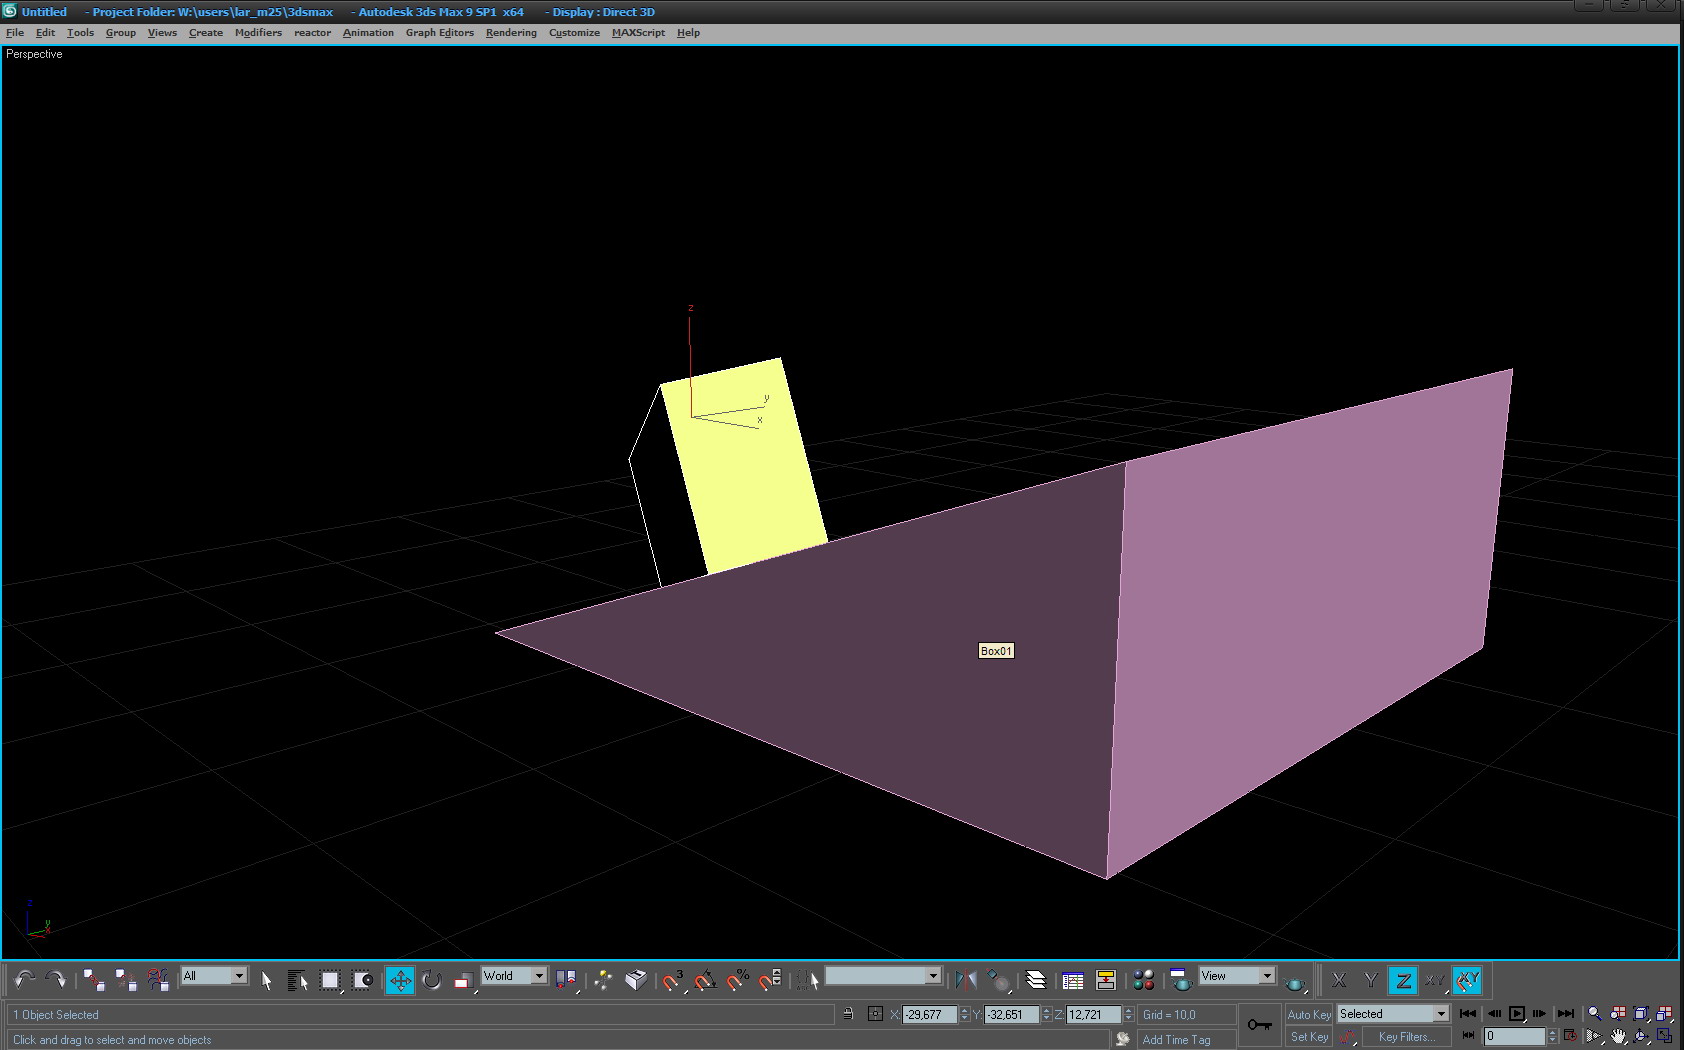Toggle Snaps Use Axis Constraints
The height and width of the screenshot is (1050, 1684).
tap(1467, 981)
